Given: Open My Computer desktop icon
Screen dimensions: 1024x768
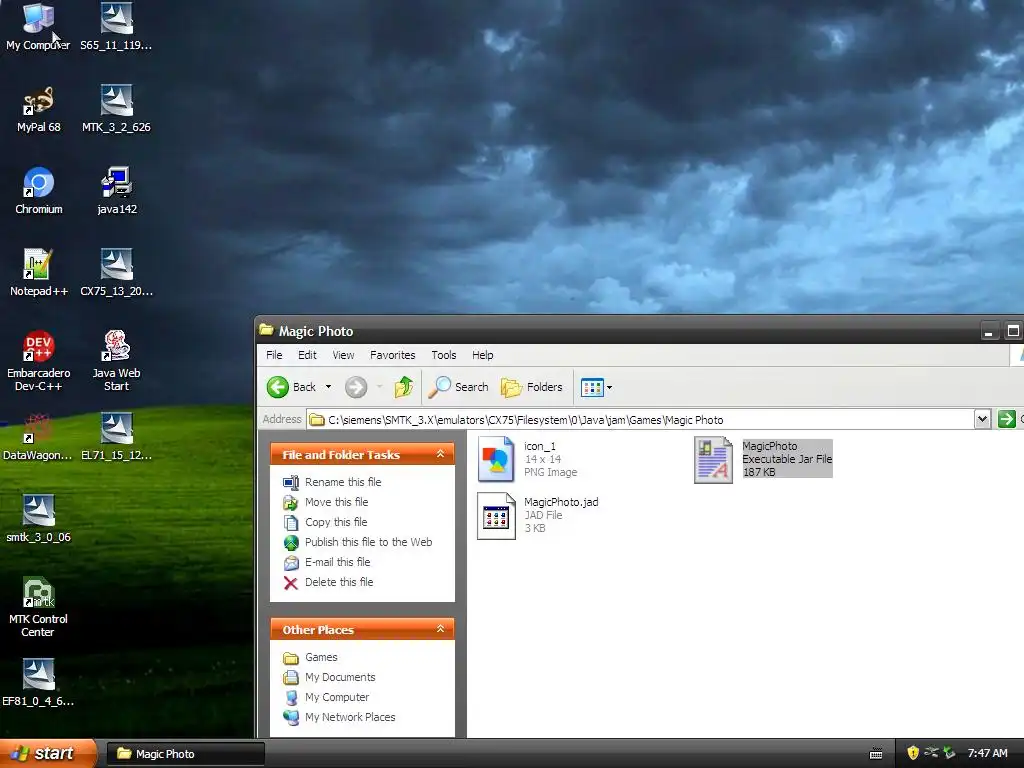Looking at the screenshot, I should click(38, 27).
